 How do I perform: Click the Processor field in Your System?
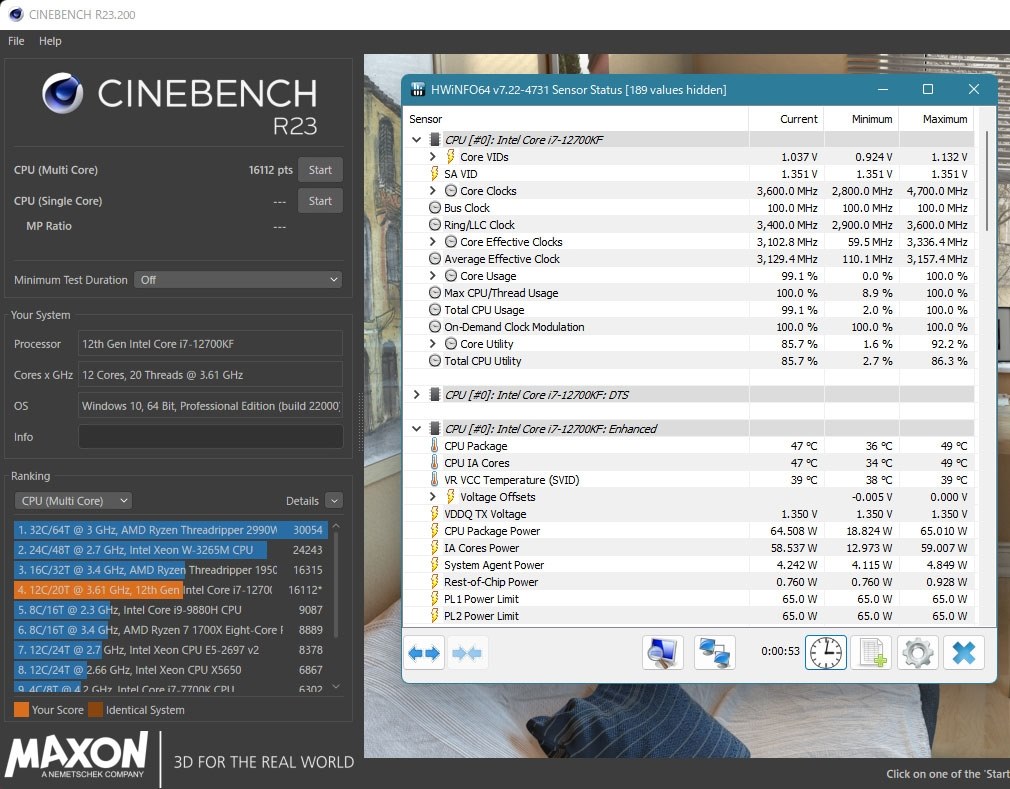click(x=210, y=344)
